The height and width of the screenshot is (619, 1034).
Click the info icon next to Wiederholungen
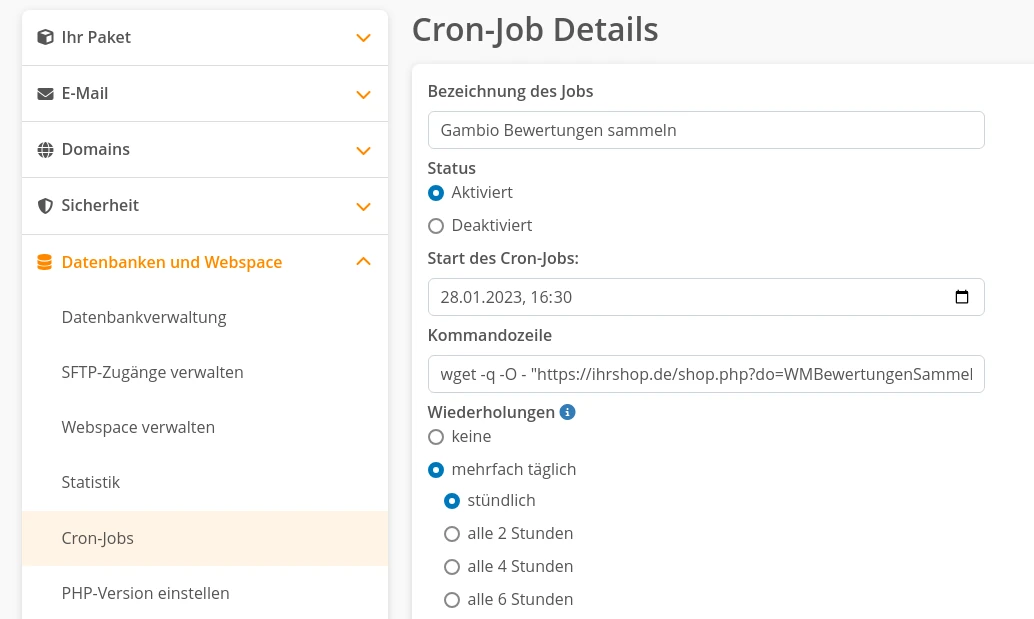[567, 412]
